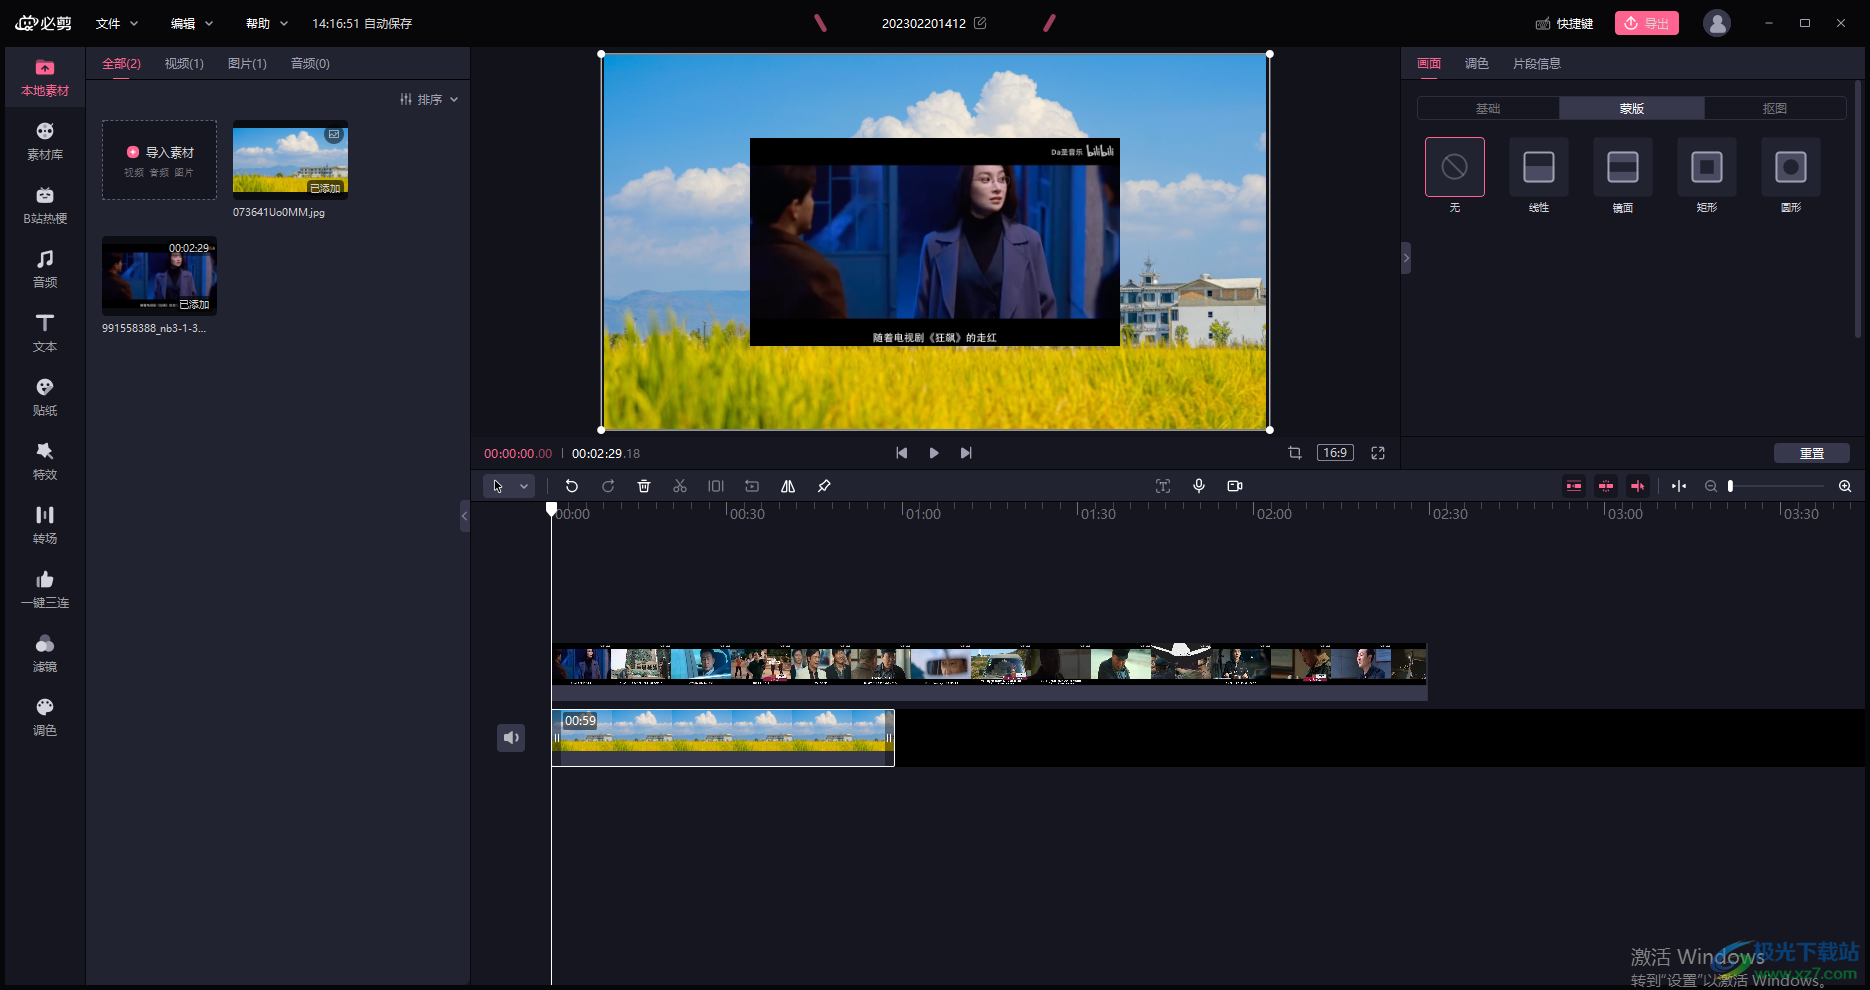Open the 16:9 aspect ratio selector

tap(1335, 453)
